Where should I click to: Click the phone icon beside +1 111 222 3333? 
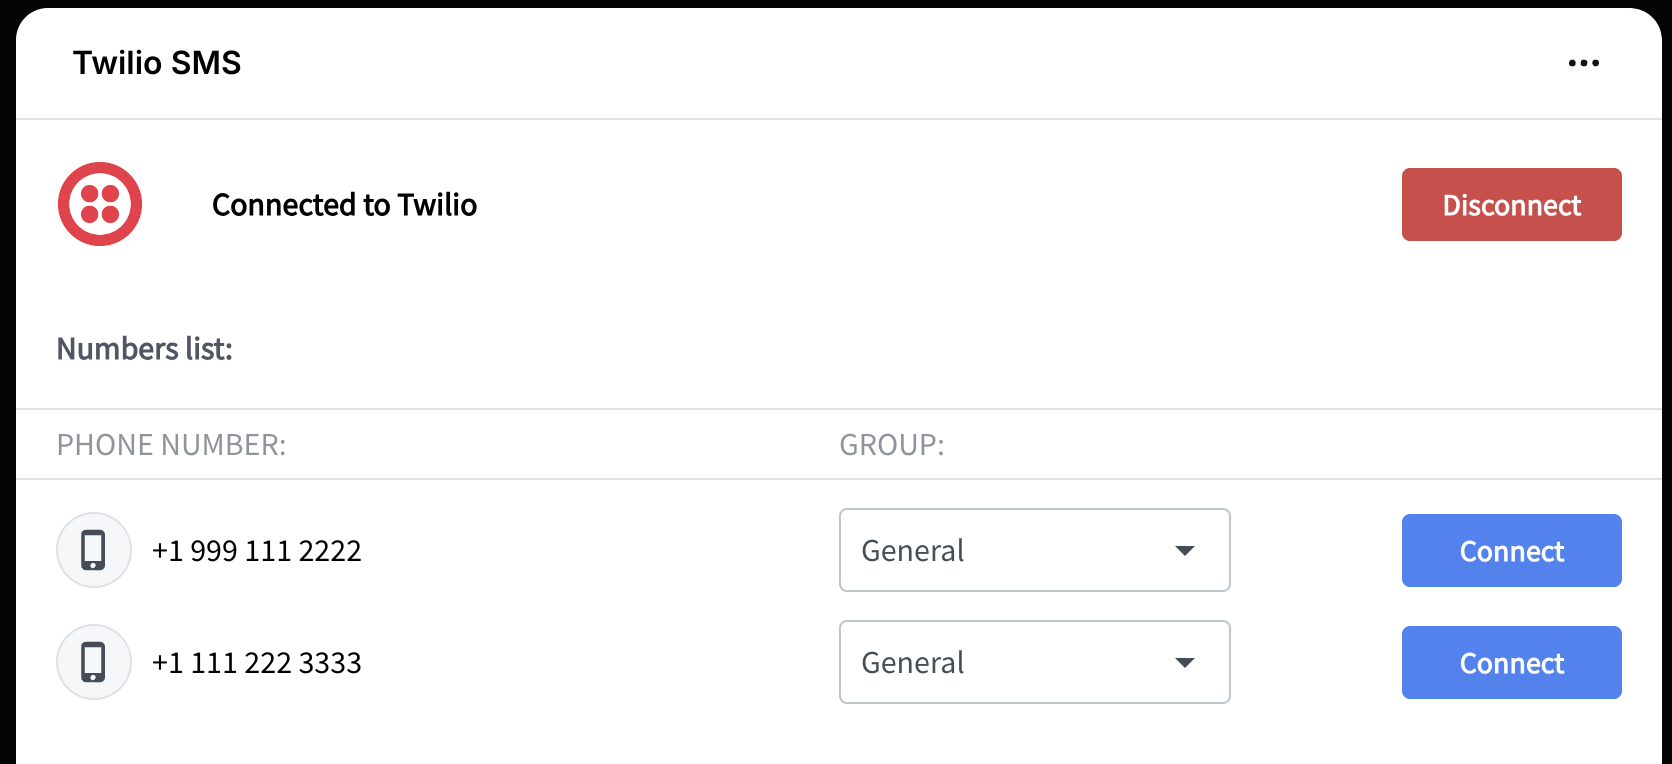click(x=94, y=662)
